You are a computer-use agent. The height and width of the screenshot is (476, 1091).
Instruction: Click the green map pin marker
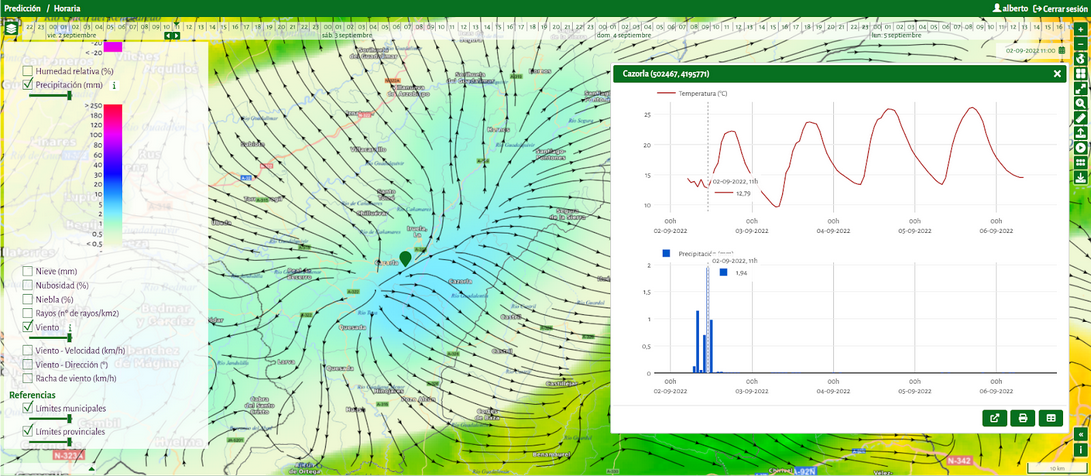[405, 259]
